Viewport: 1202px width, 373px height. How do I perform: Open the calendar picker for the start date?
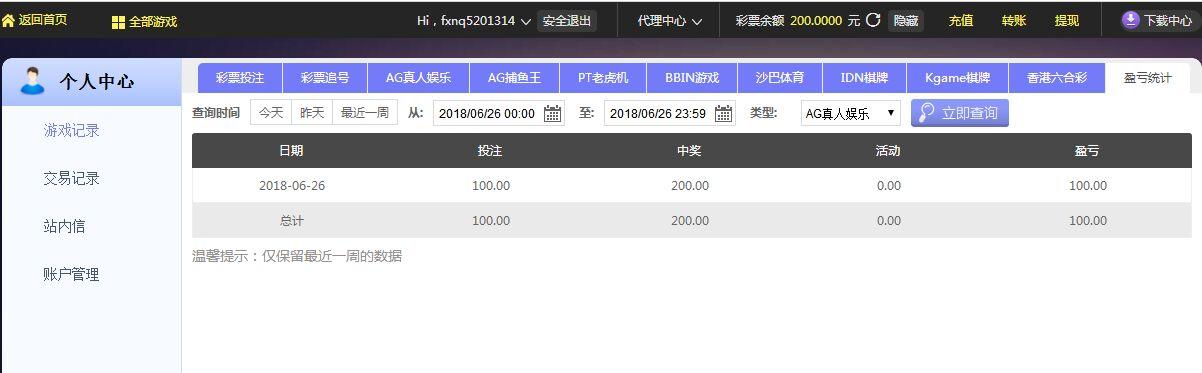[x=553, y=114]
